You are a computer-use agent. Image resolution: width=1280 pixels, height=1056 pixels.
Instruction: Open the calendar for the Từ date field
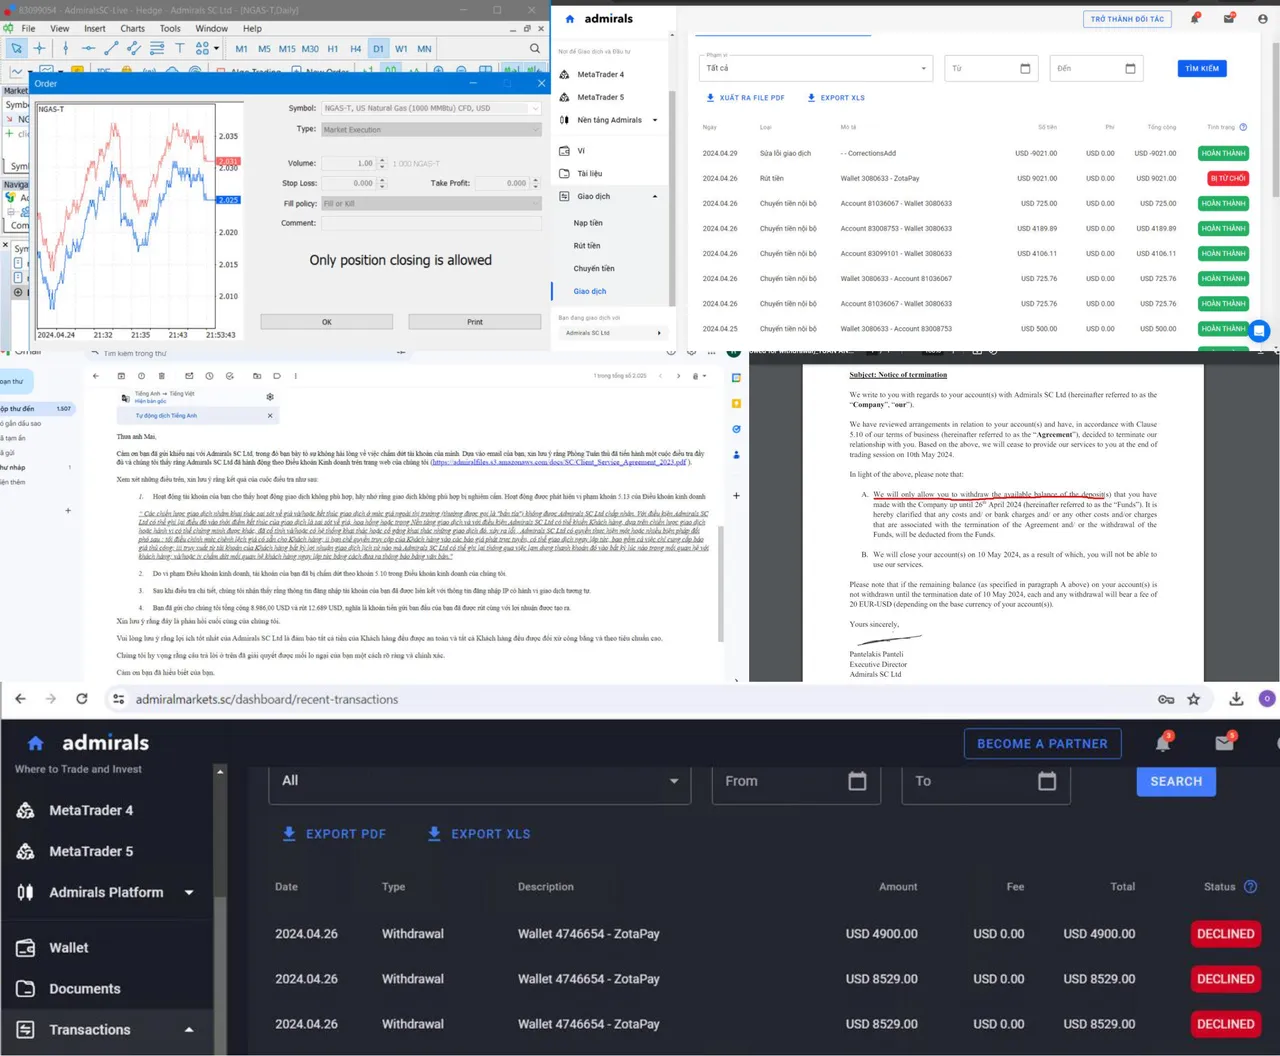click(x=1025, y=68)
